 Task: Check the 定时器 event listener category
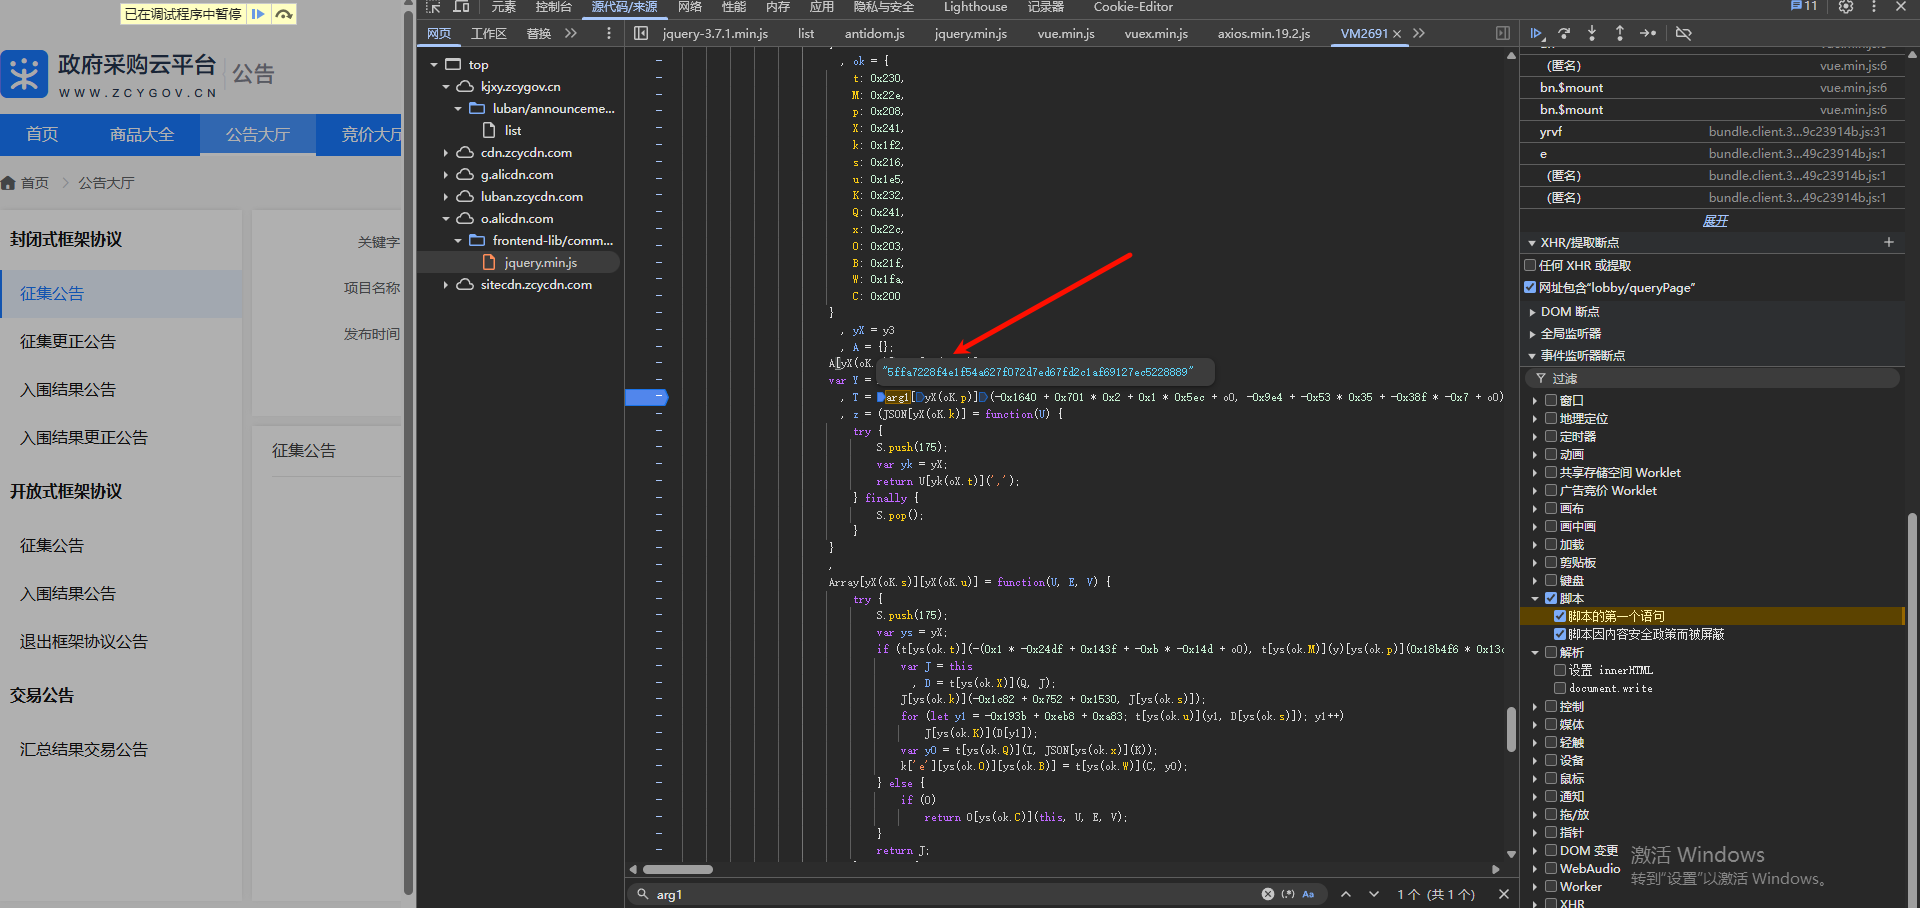(x=1551, y=436)
